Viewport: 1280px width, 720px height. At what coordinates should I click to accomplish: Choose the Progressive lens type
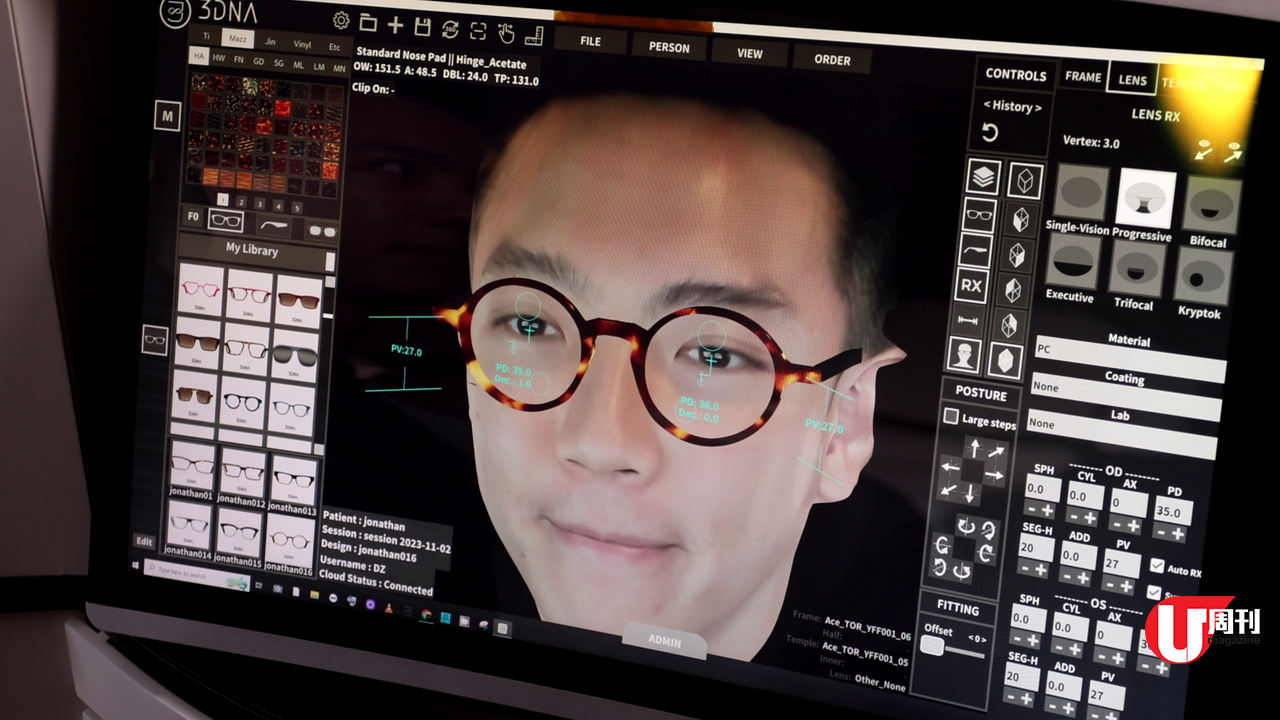click(x=1146, y=199)
